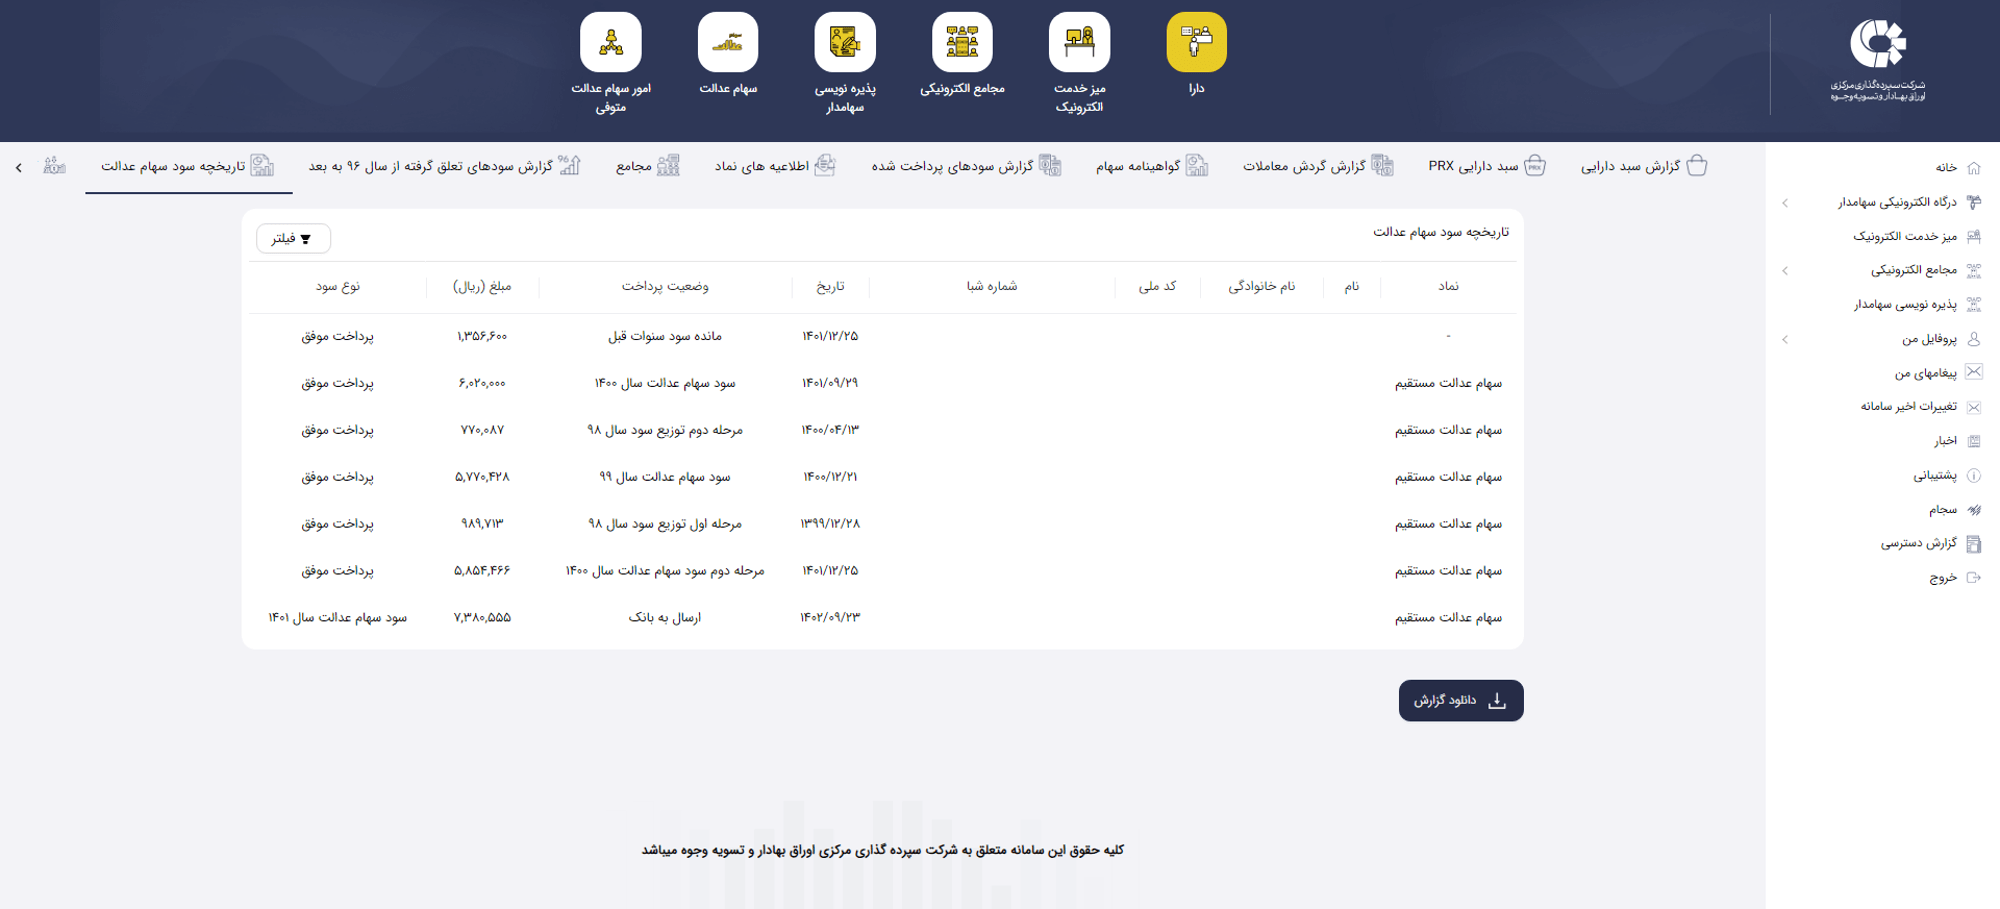
Task: Click the PRX basket icon in tab bar
Action: (x=1535, y=165)
